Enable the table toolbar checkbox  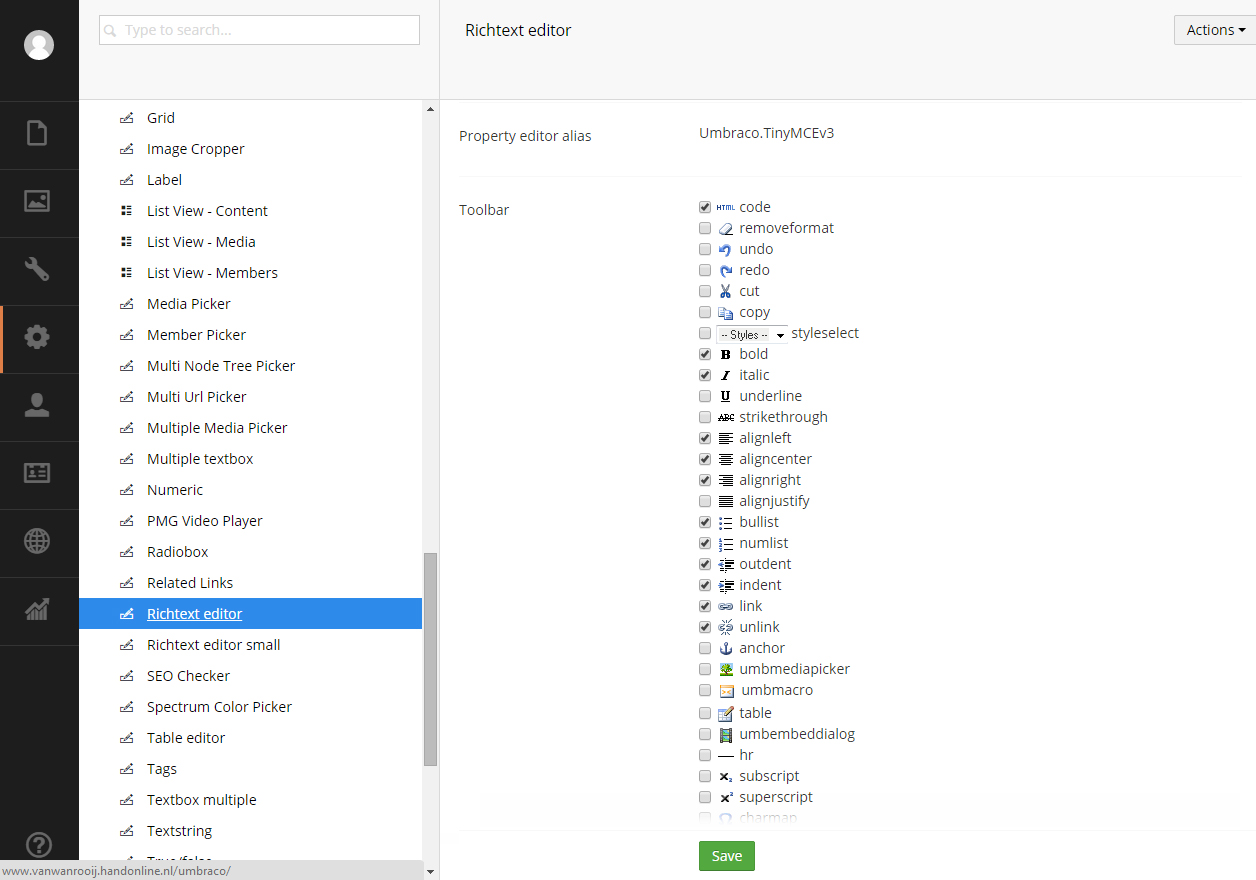point(705,713)
